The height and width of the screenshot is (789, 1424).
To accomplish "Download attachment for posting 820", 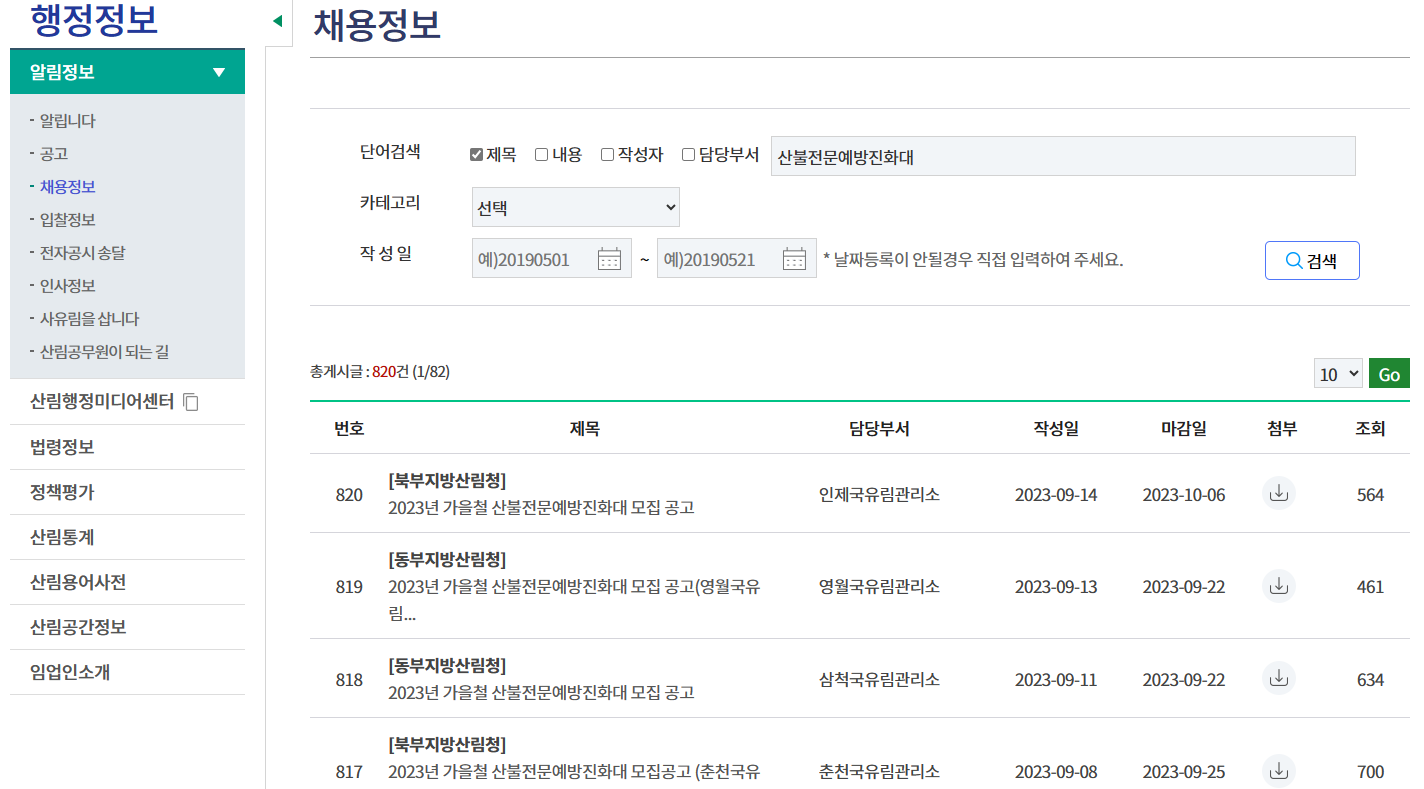I will [1278, 494].
